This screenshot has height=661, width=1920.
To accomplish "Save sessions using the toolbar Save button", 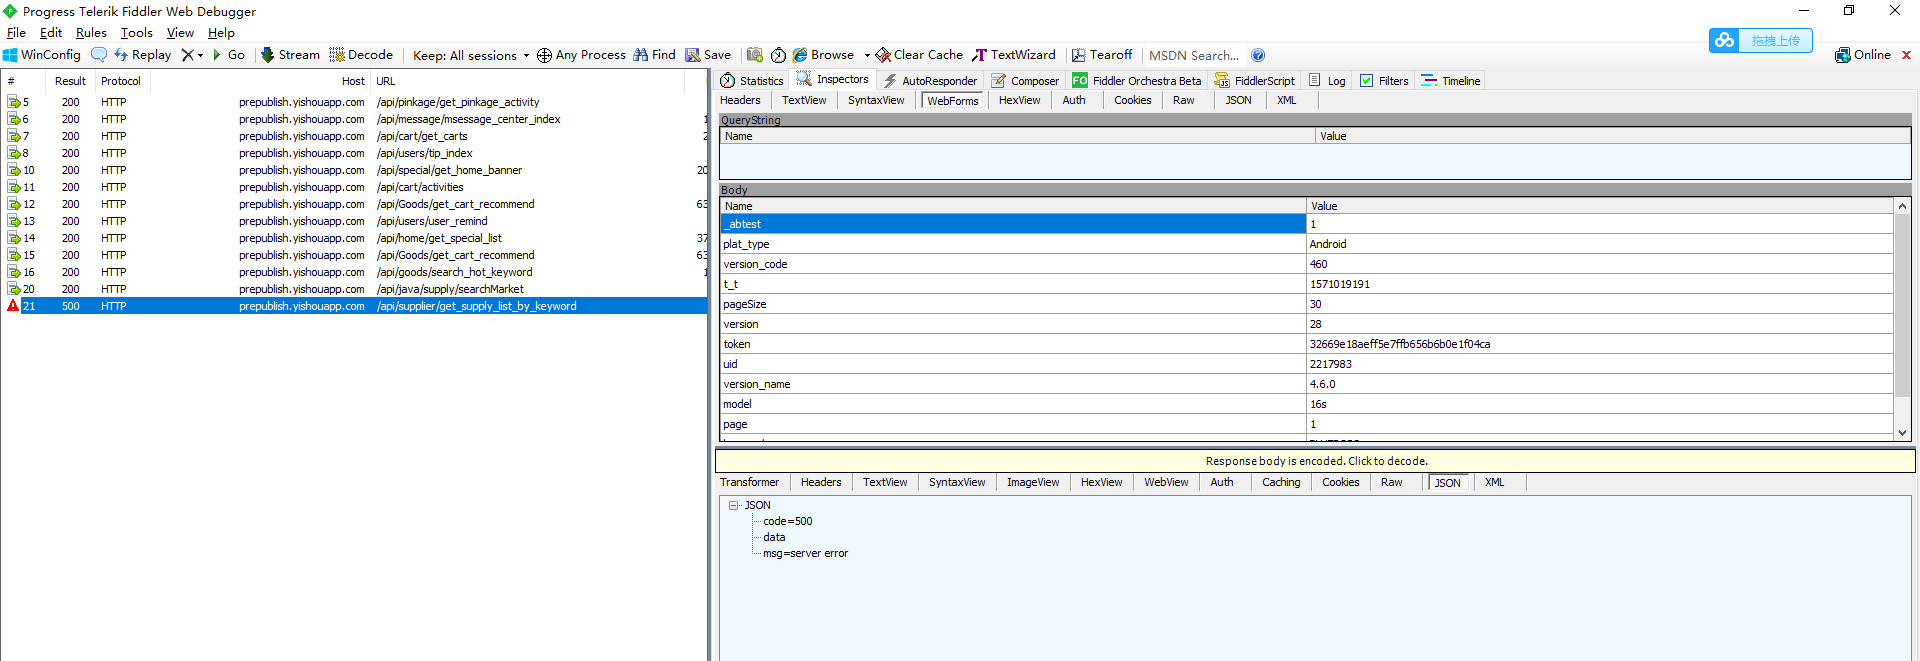I will click(708, 55).
